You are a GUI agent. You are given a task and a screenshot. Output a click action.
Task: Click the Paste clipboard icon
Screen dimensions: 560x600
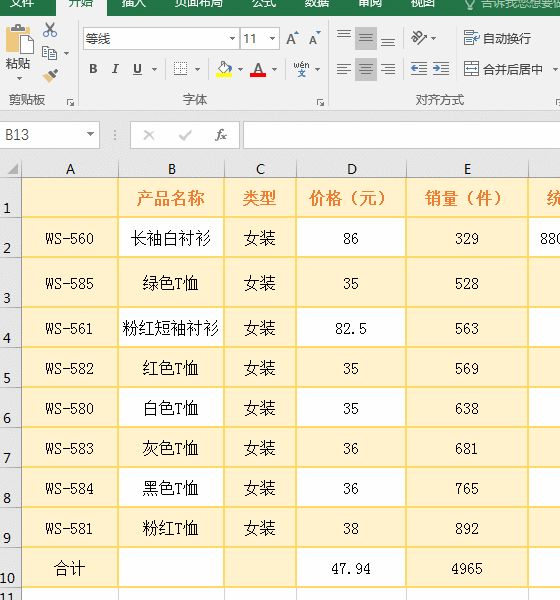pyautogui.click(x=19, y=39)
